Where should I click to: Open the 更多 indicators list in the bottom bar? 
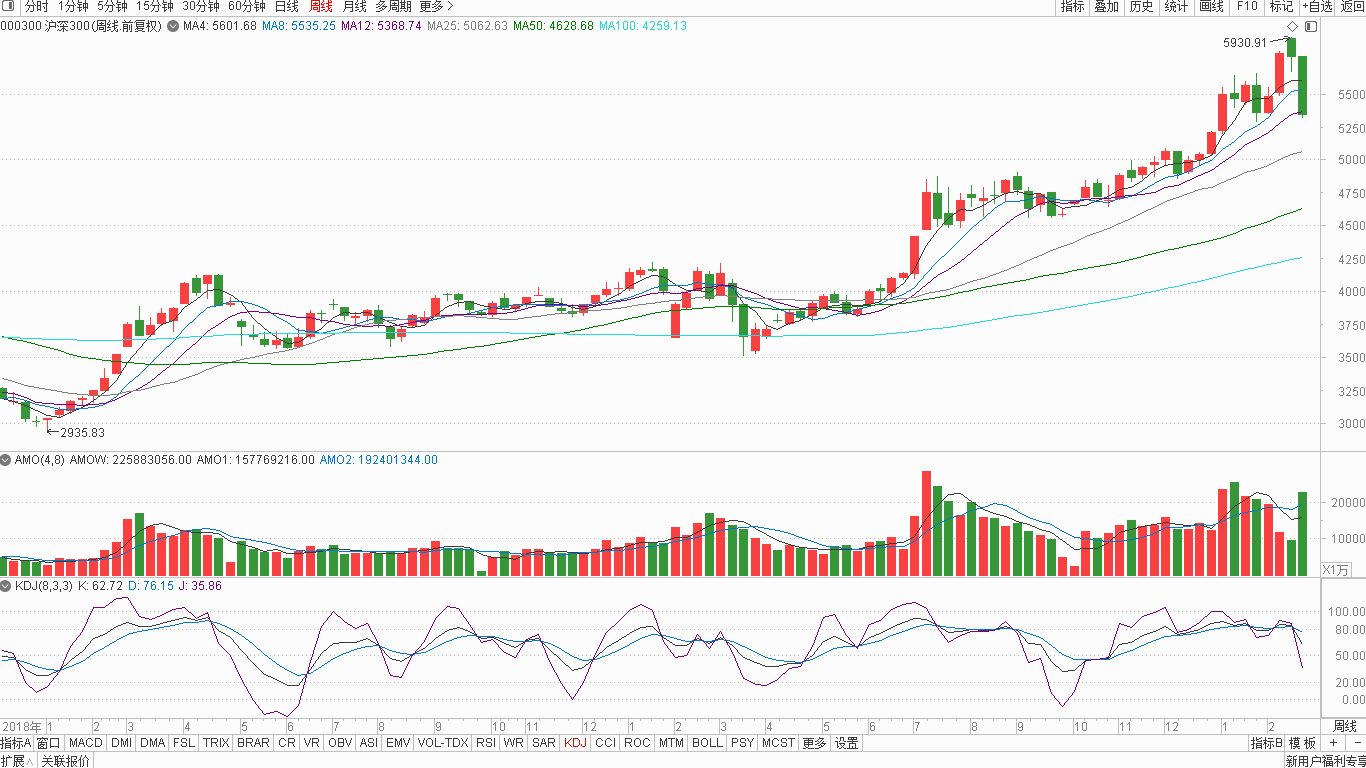[815, 743]
